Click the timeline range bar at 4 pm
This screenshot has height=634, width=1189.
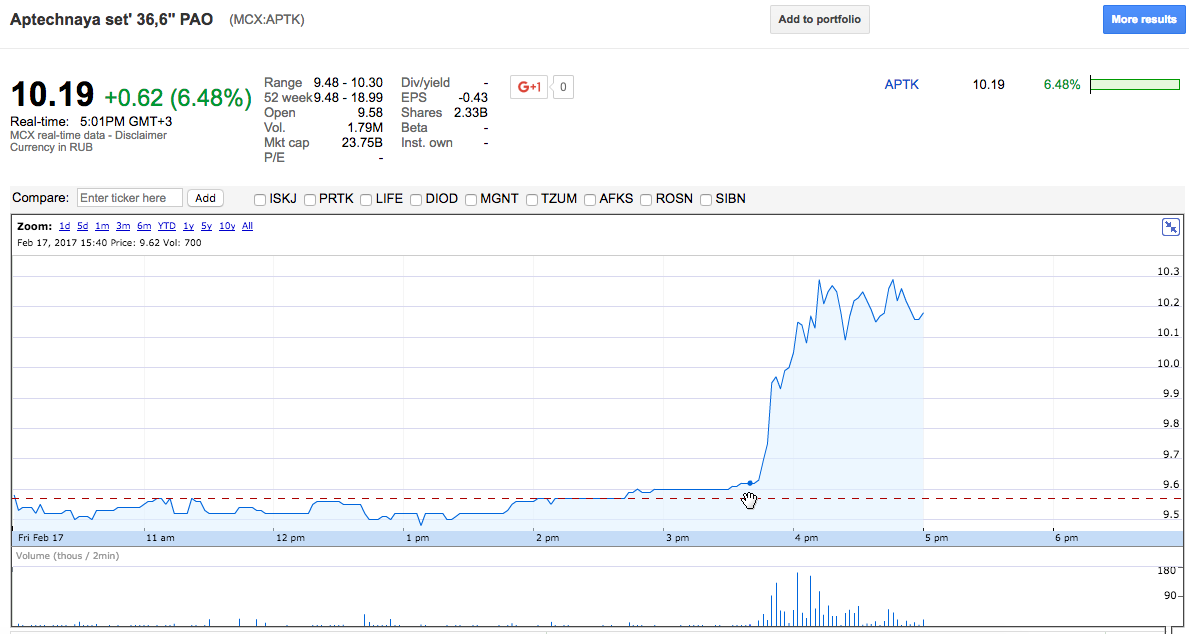pyautogui.click(x=806, y=538)
